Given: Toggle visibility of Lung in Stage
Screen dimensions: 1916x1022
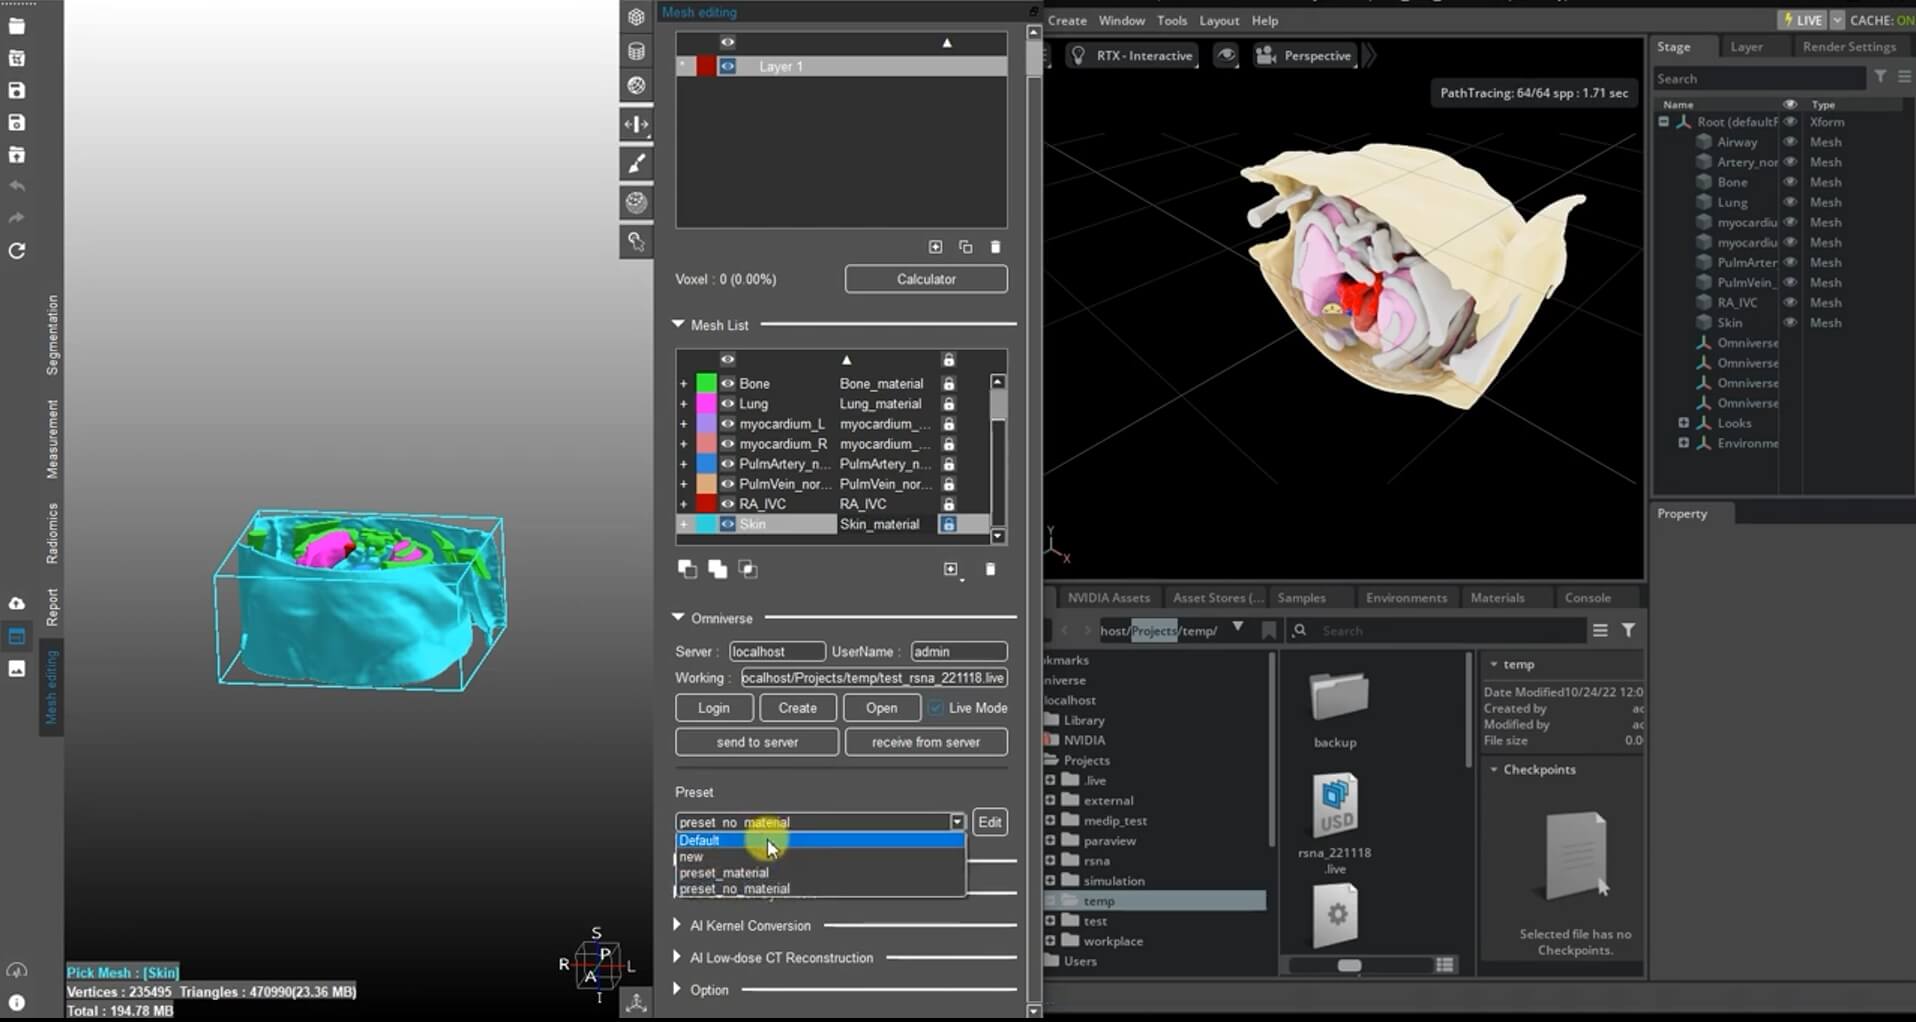Looking at the screenshot, I should [x=1790, y=202].
